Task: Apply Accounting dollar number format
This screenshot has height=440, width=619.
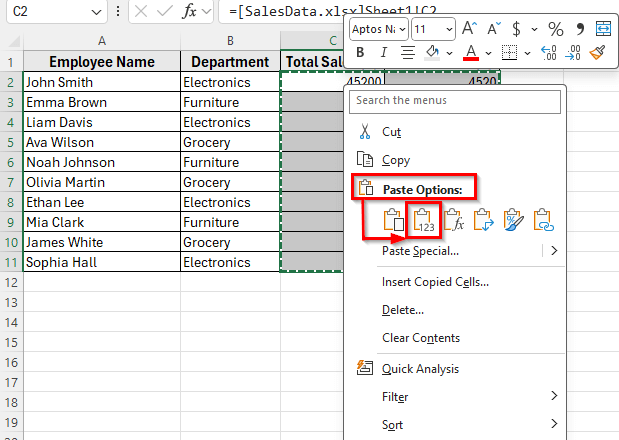Action: click(516, 29)
